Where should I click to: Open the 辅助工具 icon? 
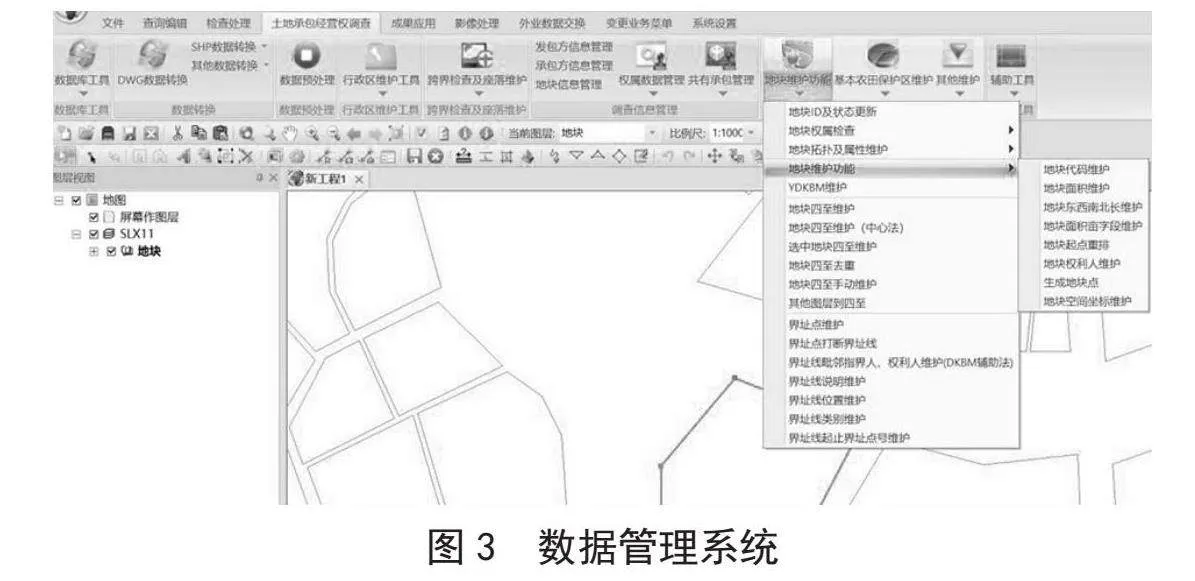point(1013,55)
